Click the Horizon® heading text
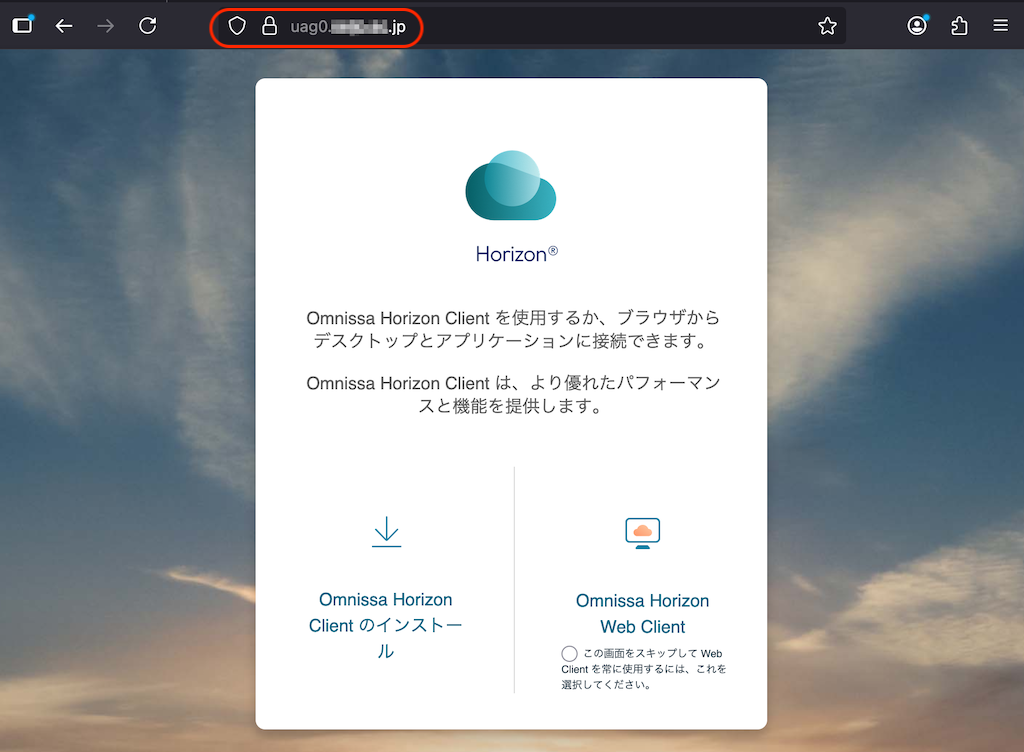The height and width of the screenshot is (752, 1024). [515, 253]
